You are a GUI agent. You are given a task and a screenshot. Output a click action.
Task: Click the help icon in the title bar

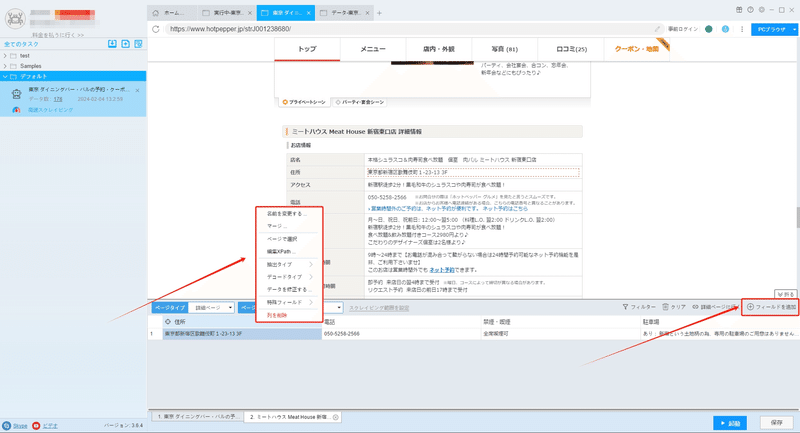click(x=750, y=10)
